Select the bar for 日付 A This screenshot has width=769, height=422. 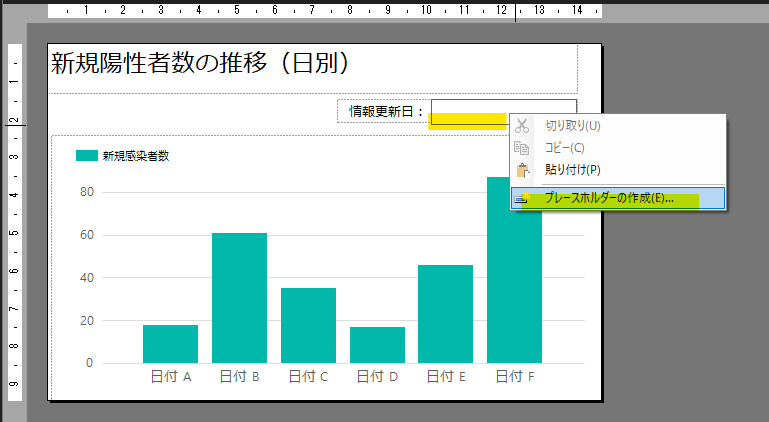[x=170, y=344]
